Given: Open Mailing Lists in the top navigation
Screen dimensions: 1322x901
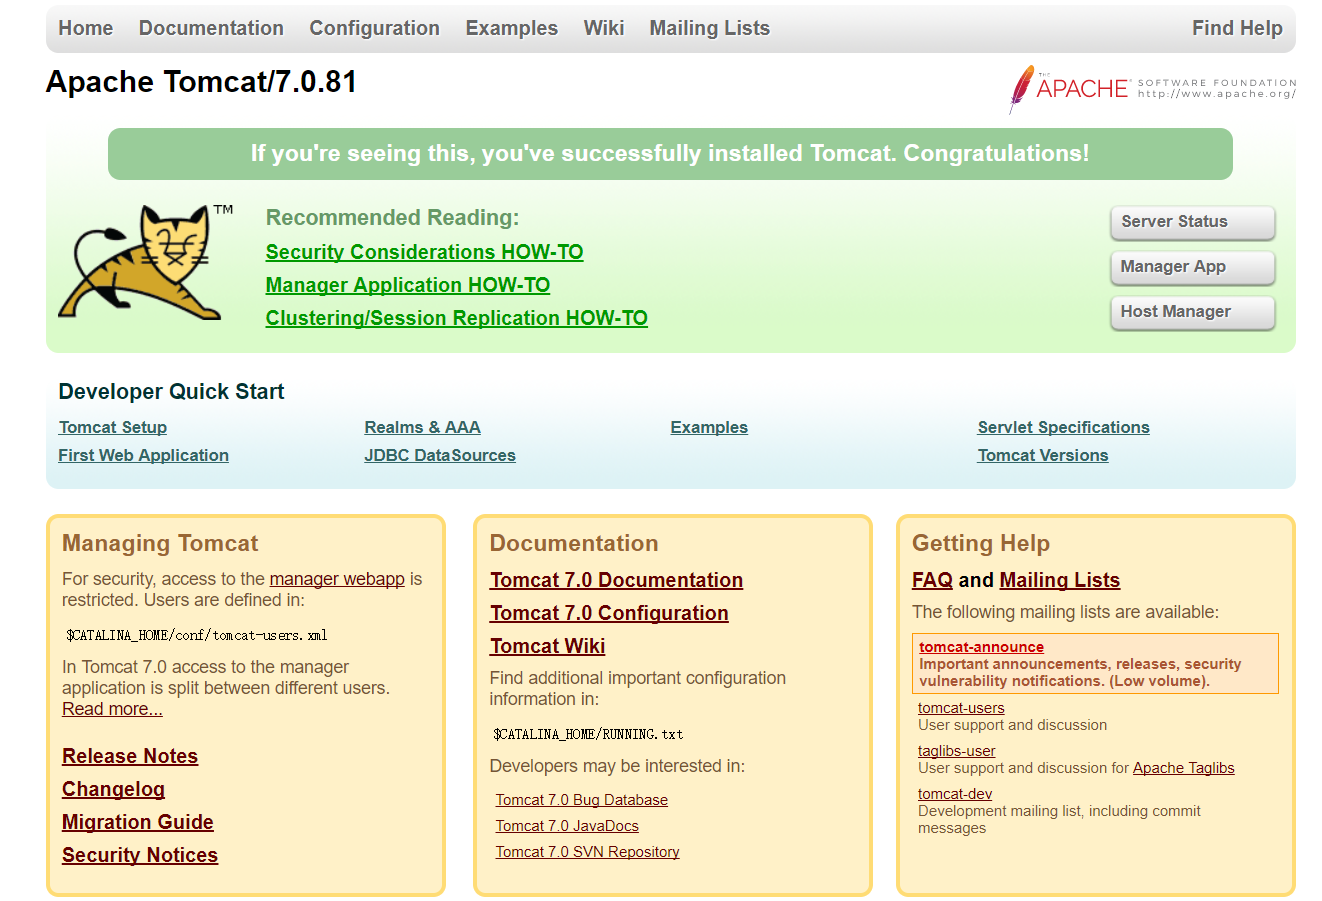Looking at the screenshot, I should tap(710, 28).
